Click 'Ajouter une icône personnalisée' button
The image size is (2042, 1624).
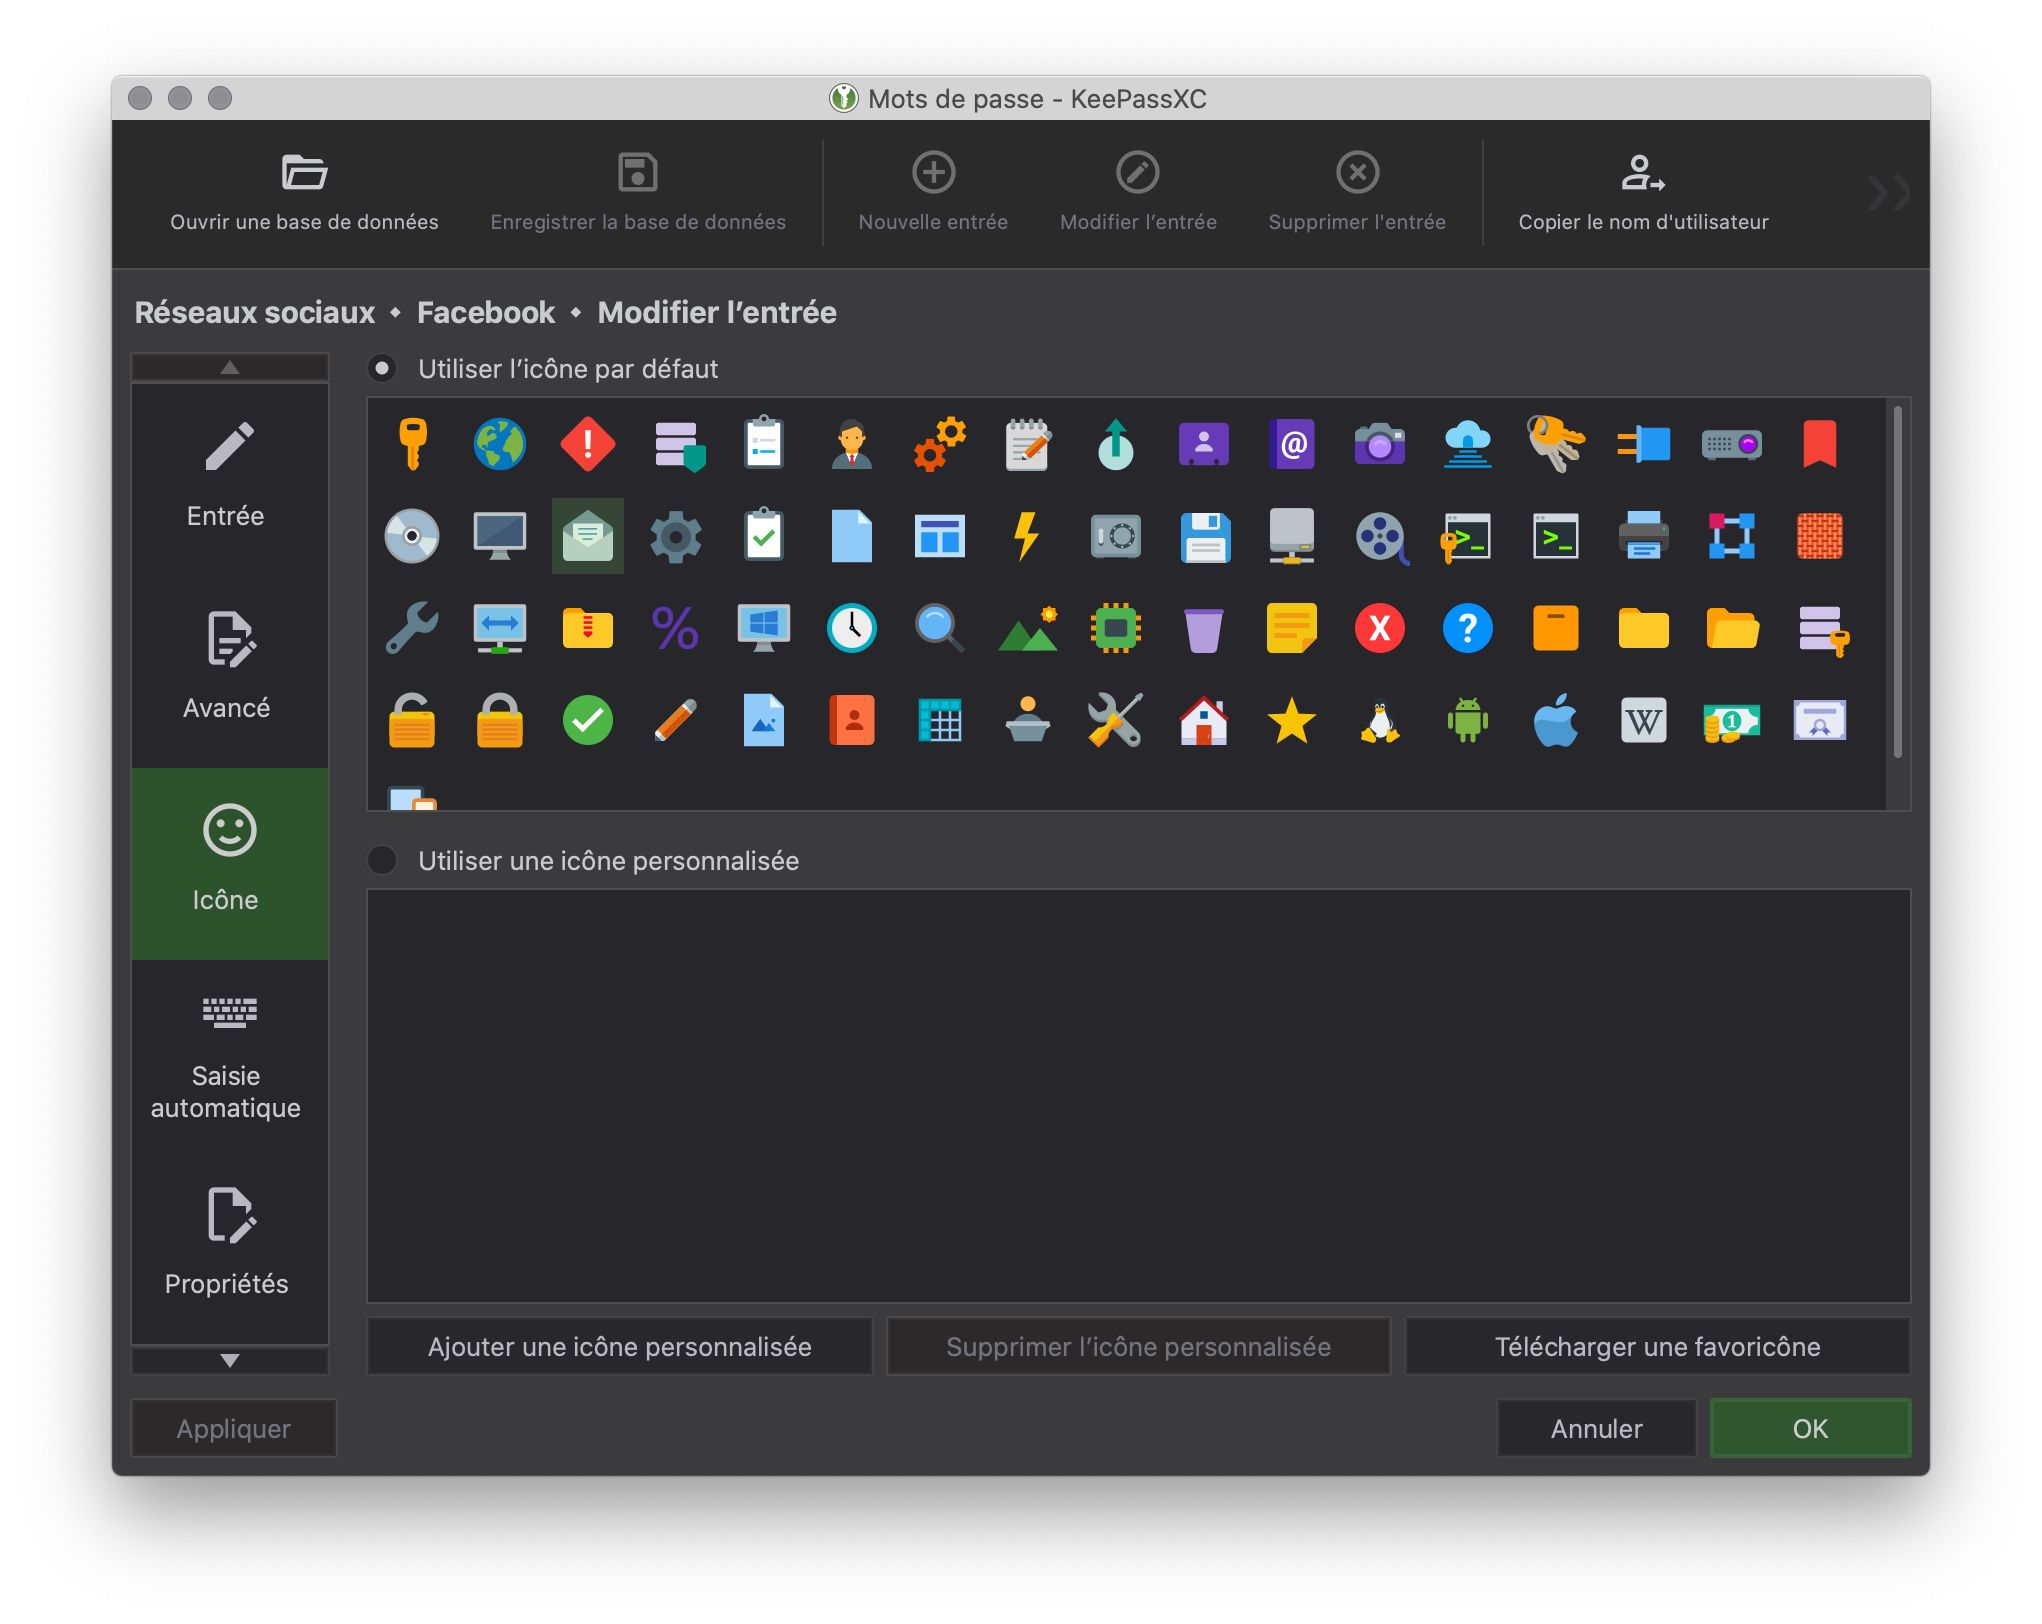(620, 1346)
